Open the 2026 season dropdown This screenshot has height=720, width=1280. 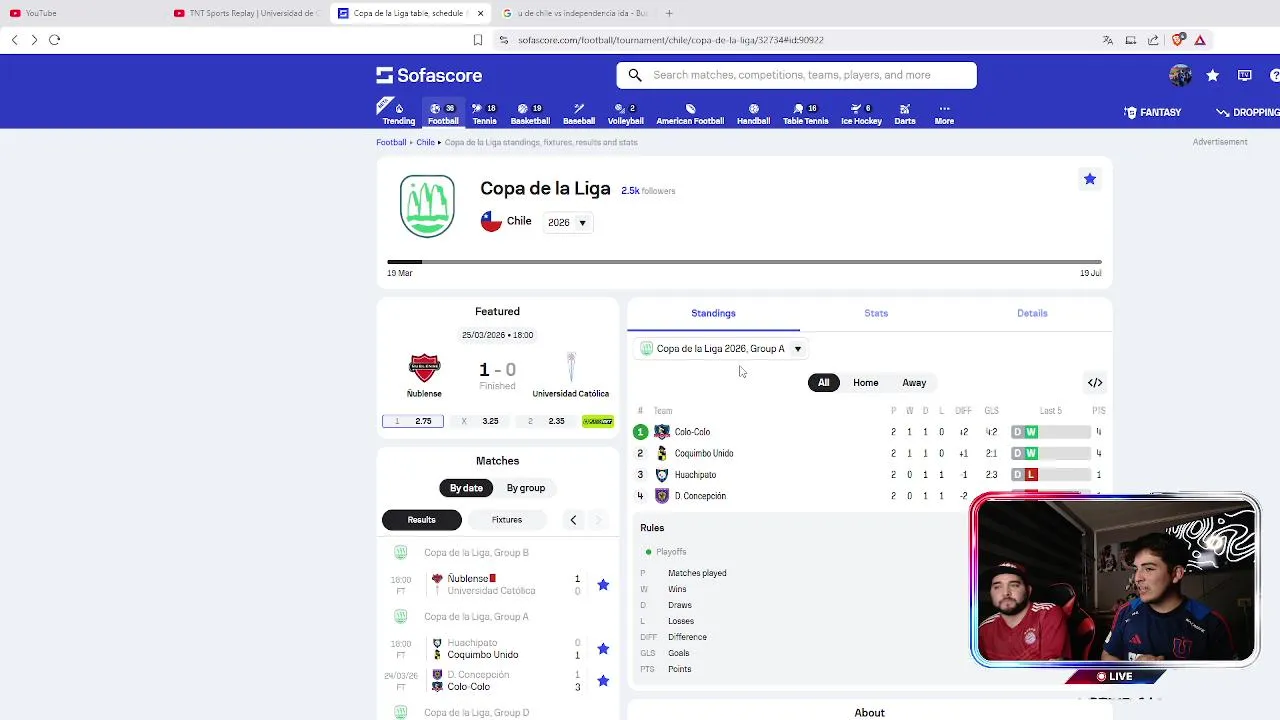point(568,223)
